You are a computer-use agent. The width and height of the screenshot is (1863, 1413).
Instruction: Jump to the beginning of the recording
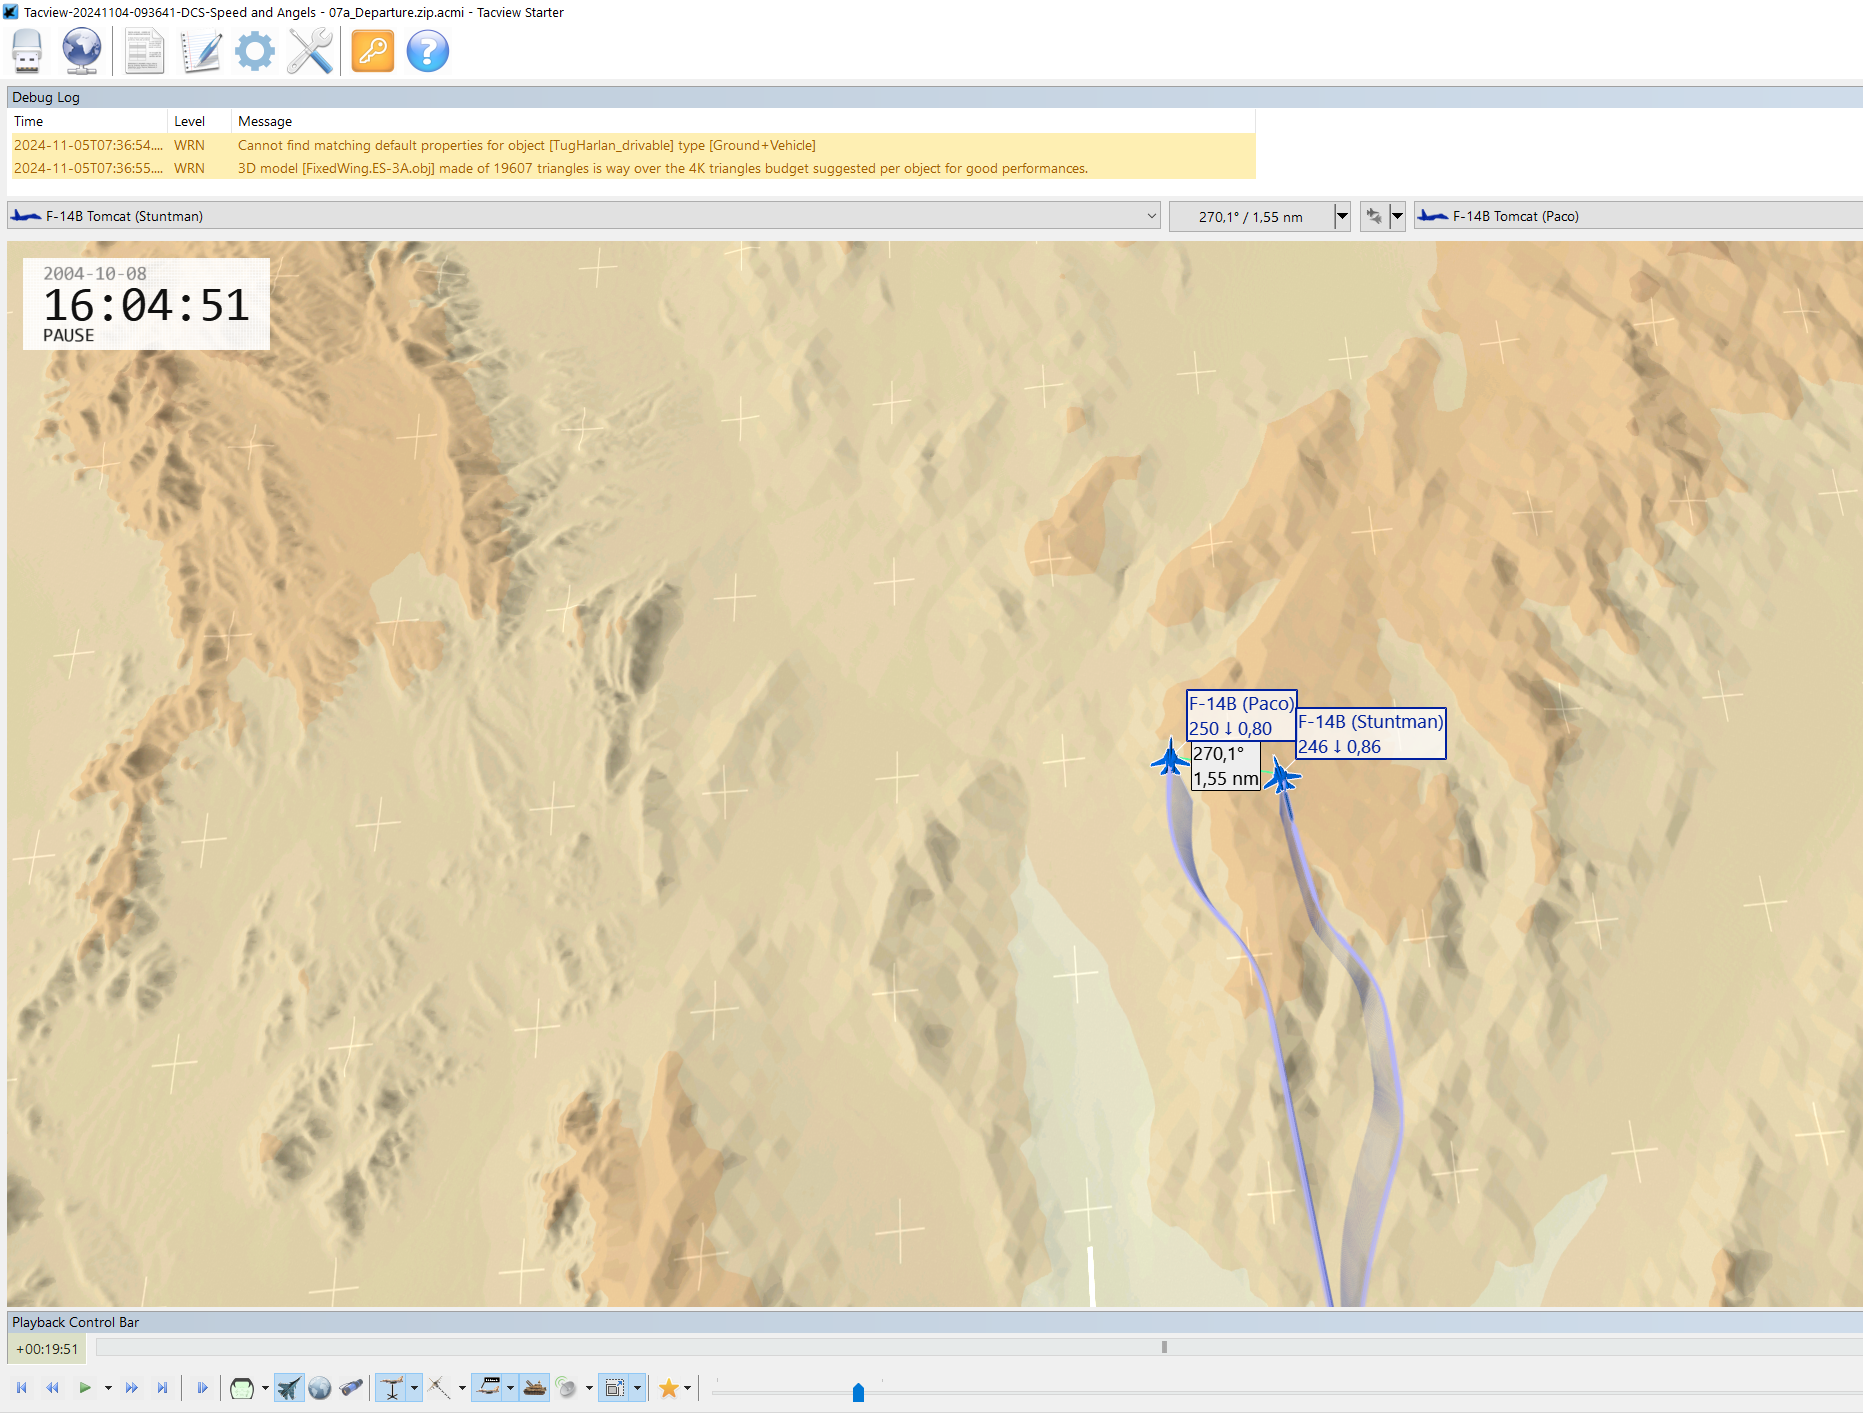22,1388
